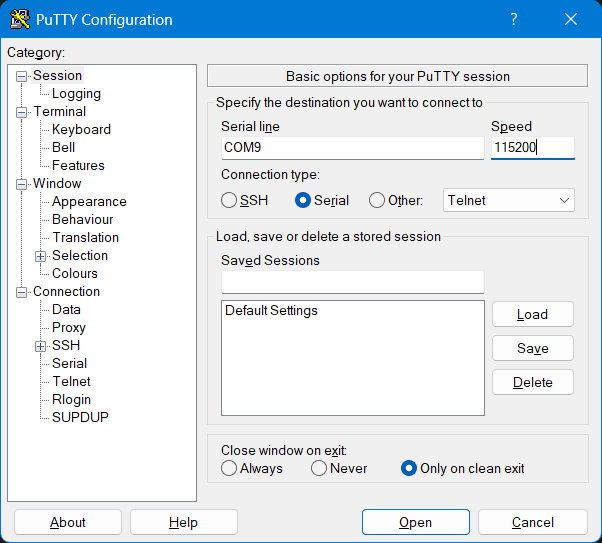
Task: Collapse the Session tree node
Action: 22,76
